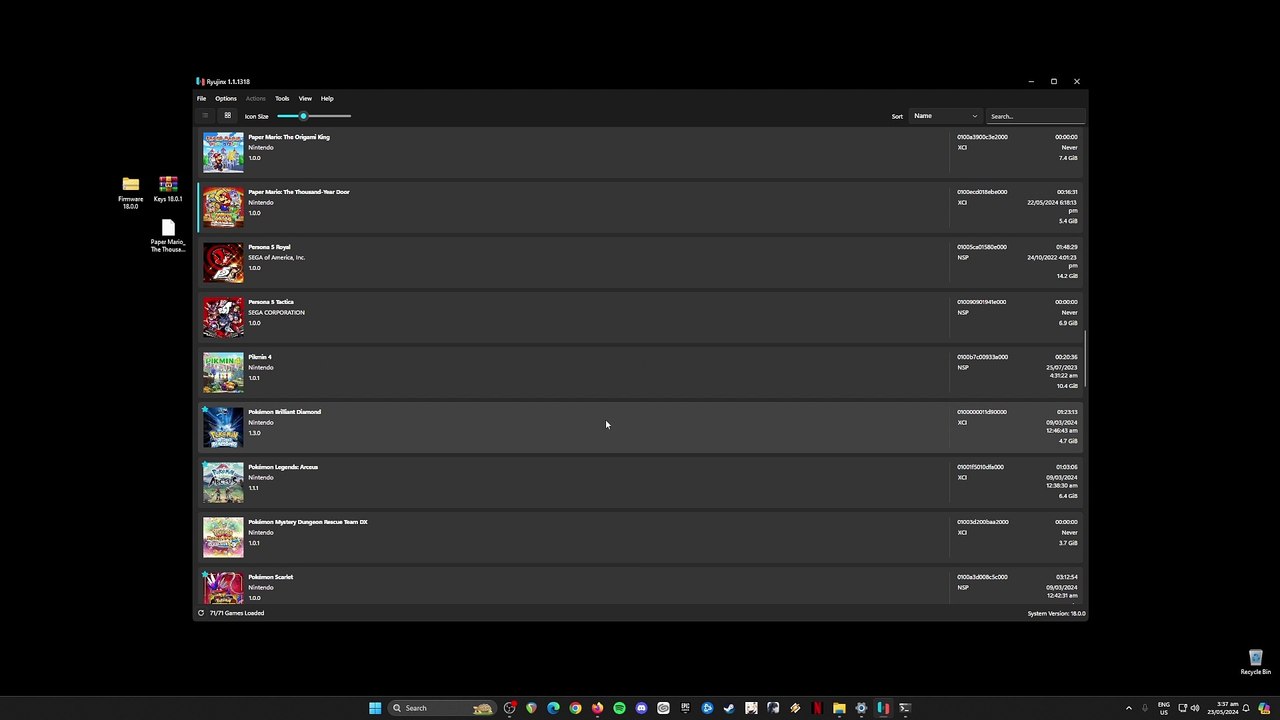Select Paper Mario: The Thousand-Year Door cover art

[223, 207]
